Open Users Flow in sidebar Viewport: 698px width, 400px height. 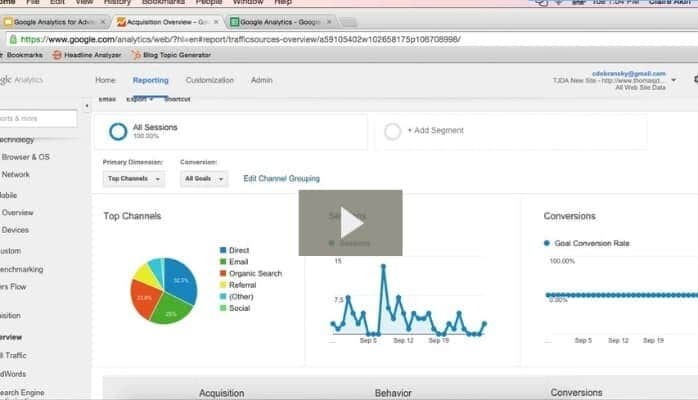point(13,287)
